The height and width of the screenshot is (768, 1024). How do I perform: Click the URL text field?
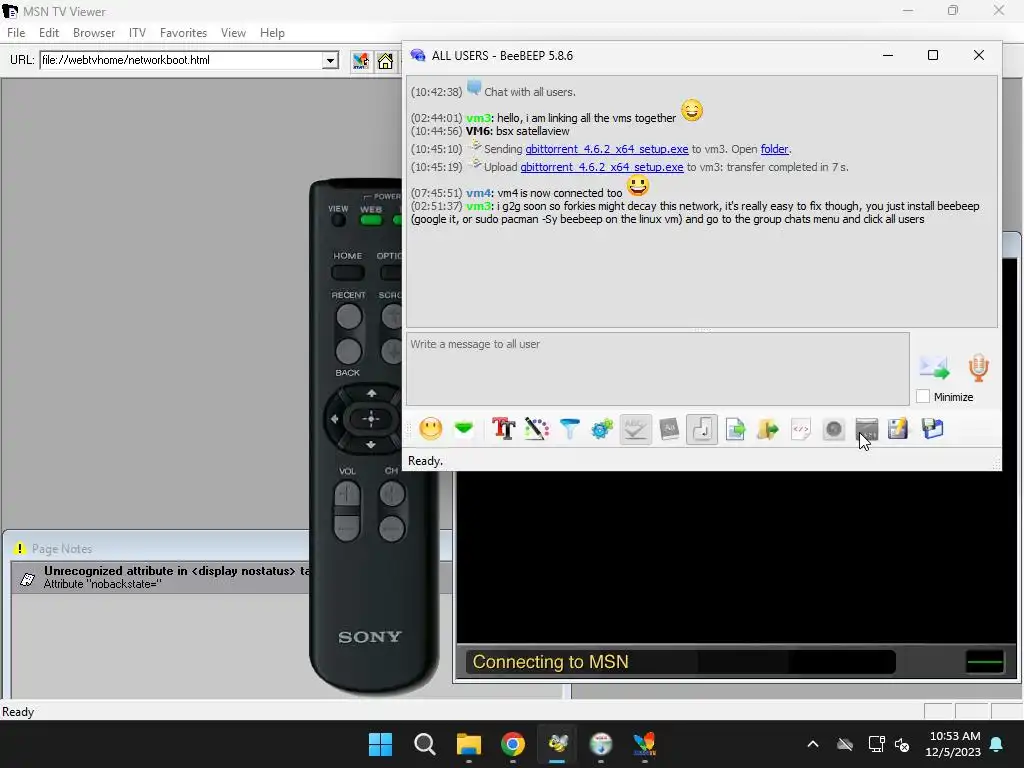pyautogui.click(x=181, y=60)
